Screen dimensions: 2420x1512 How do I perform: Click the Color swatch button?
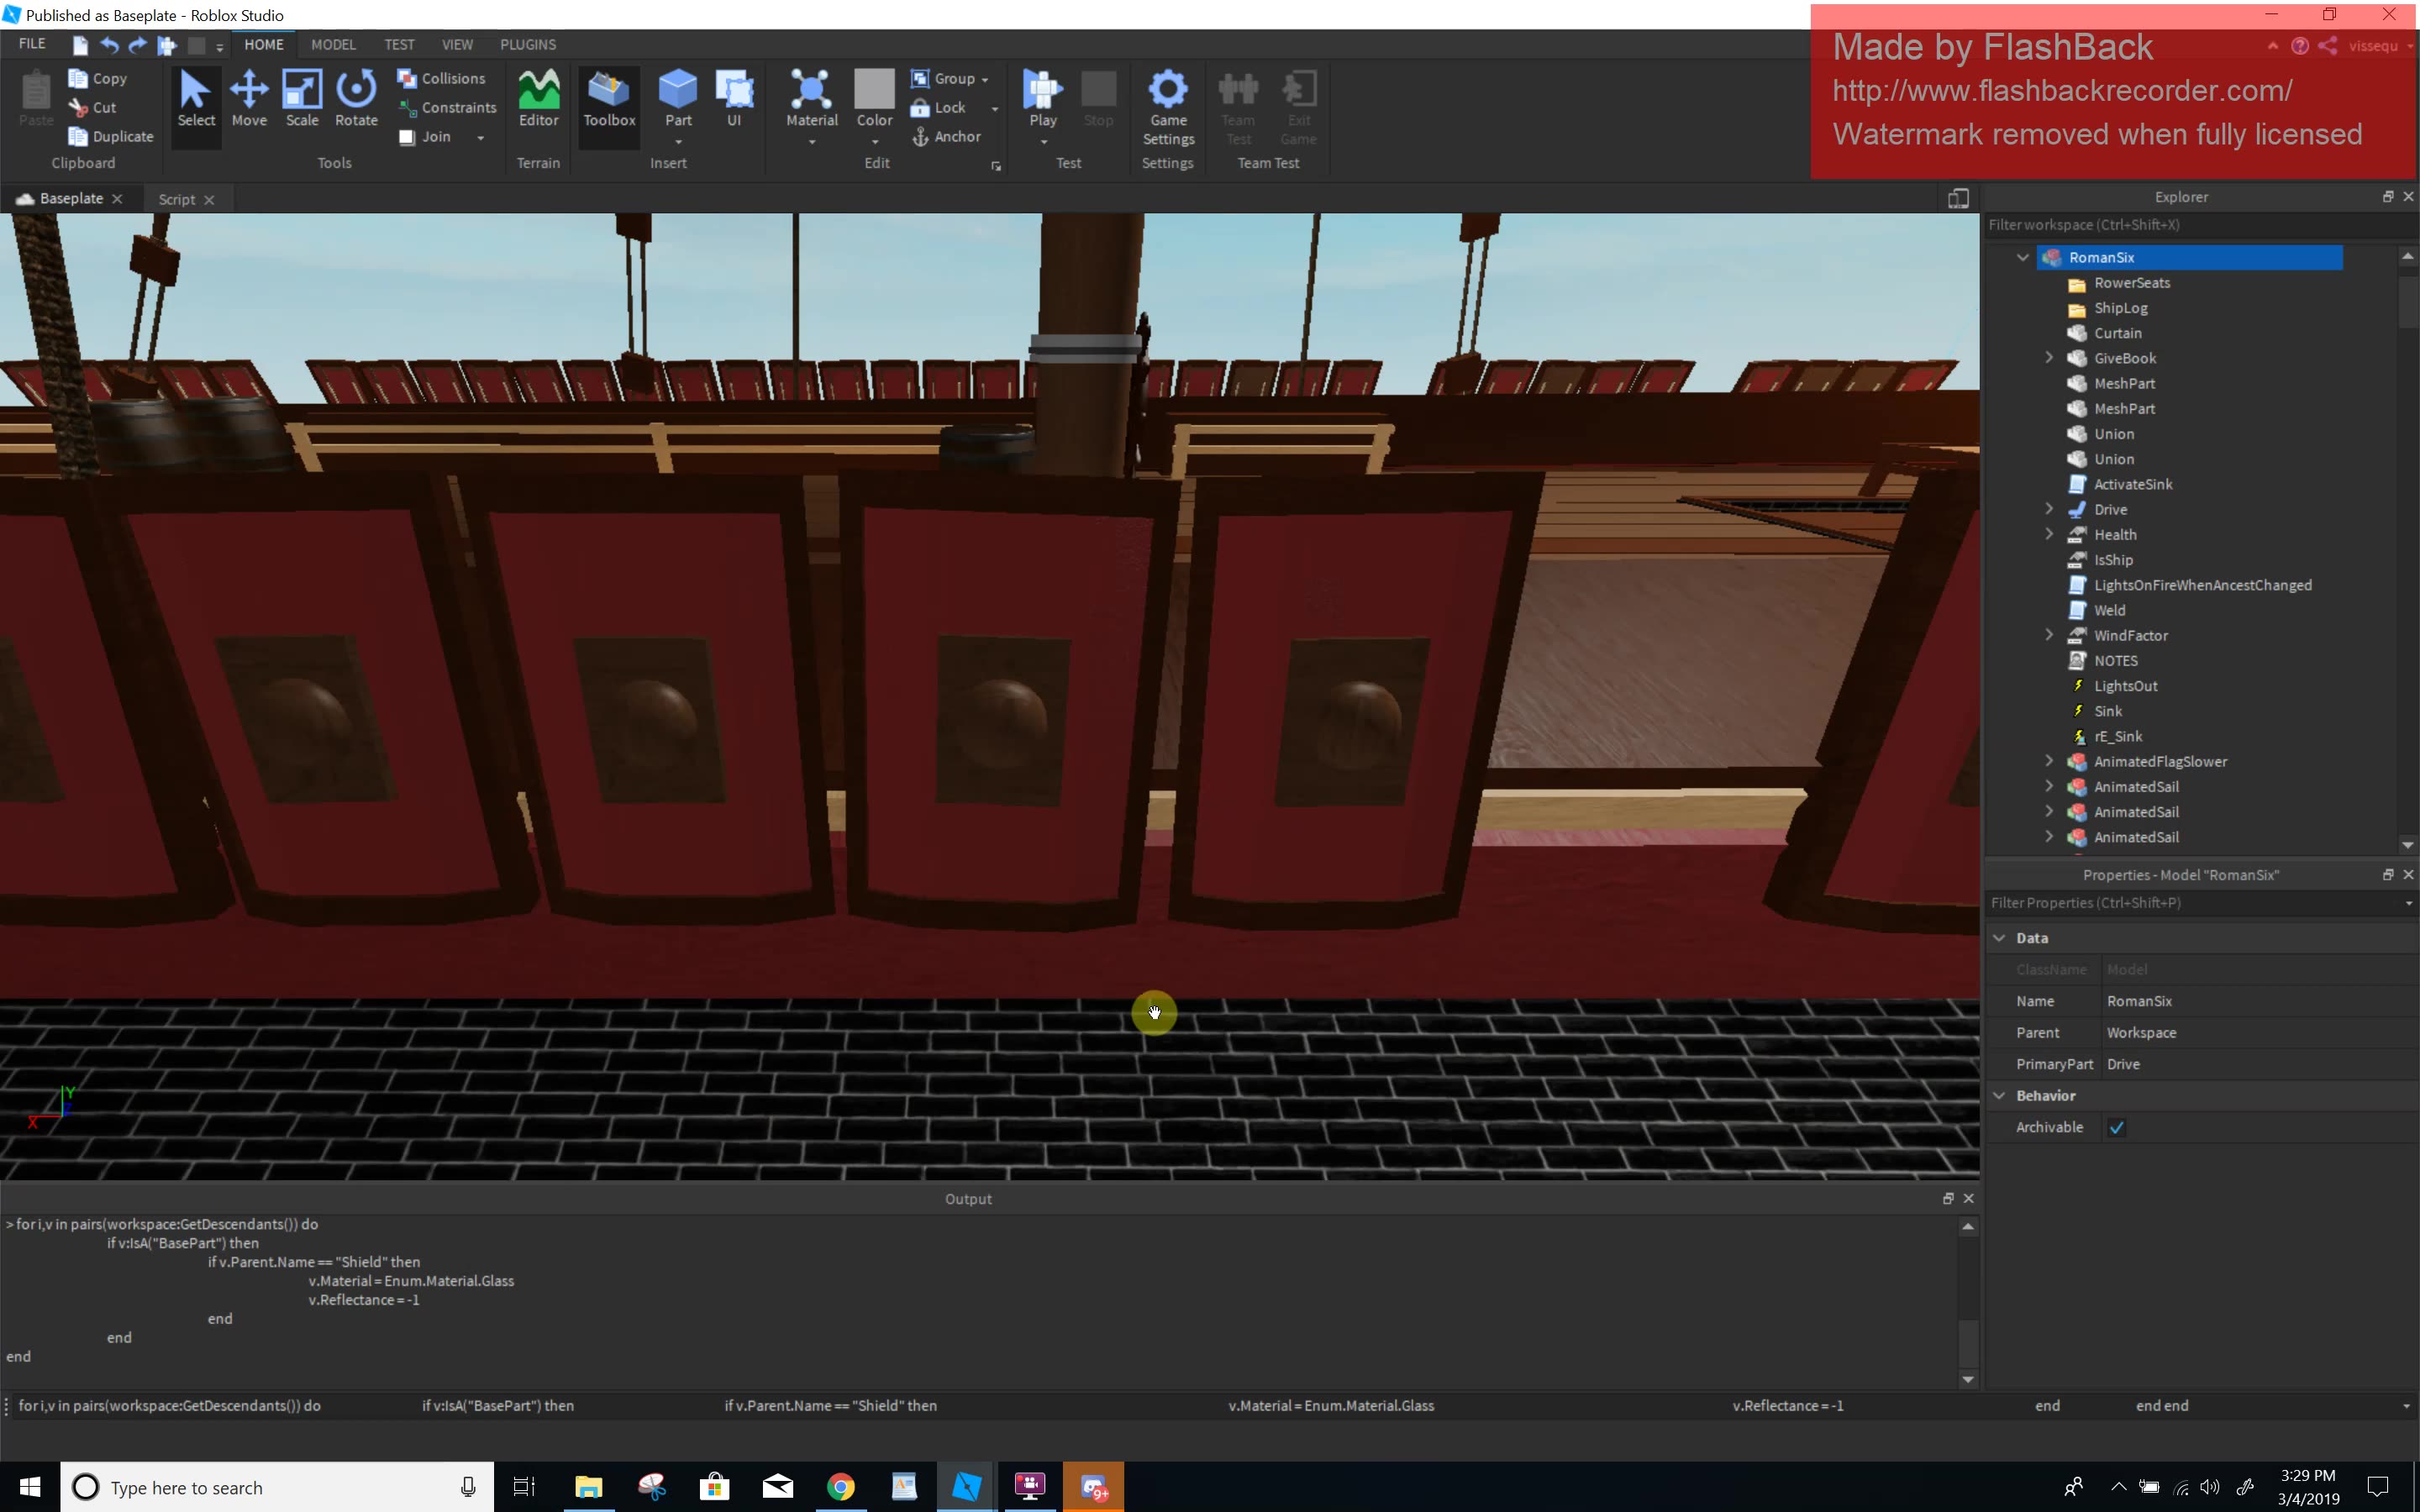point(874,89)
